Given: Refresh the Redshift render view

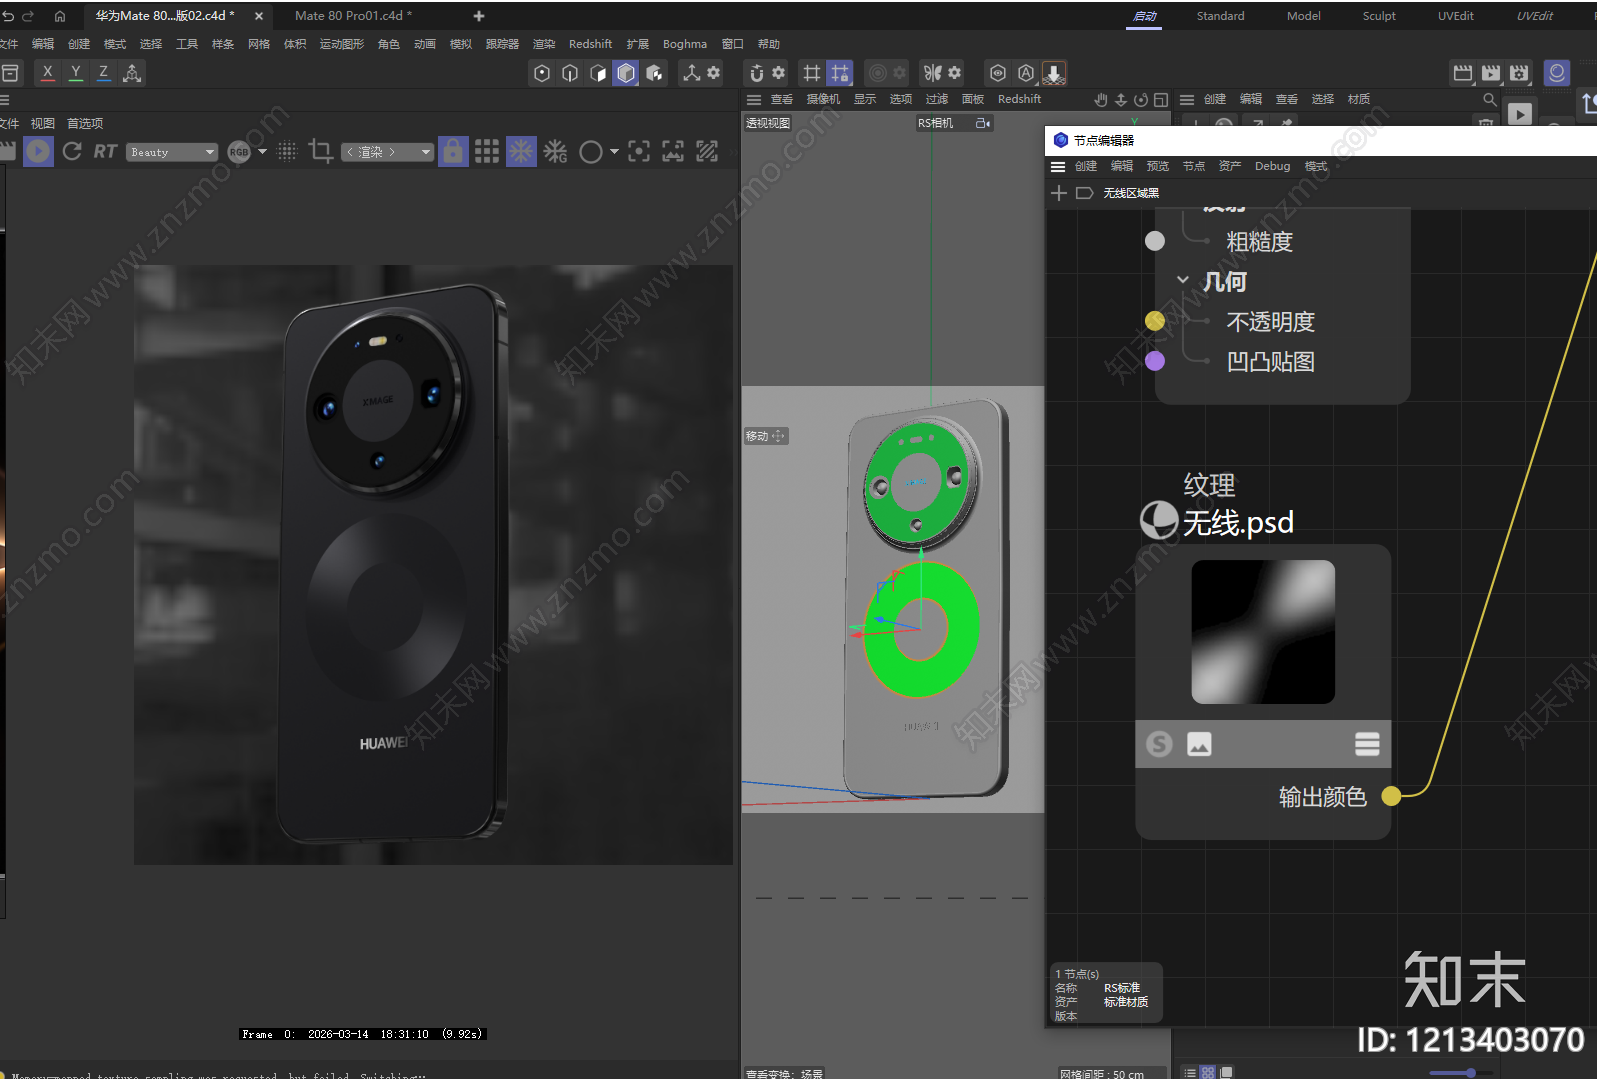Looking at the screenshot, I should pyautogui.click(x=72, y=151).
